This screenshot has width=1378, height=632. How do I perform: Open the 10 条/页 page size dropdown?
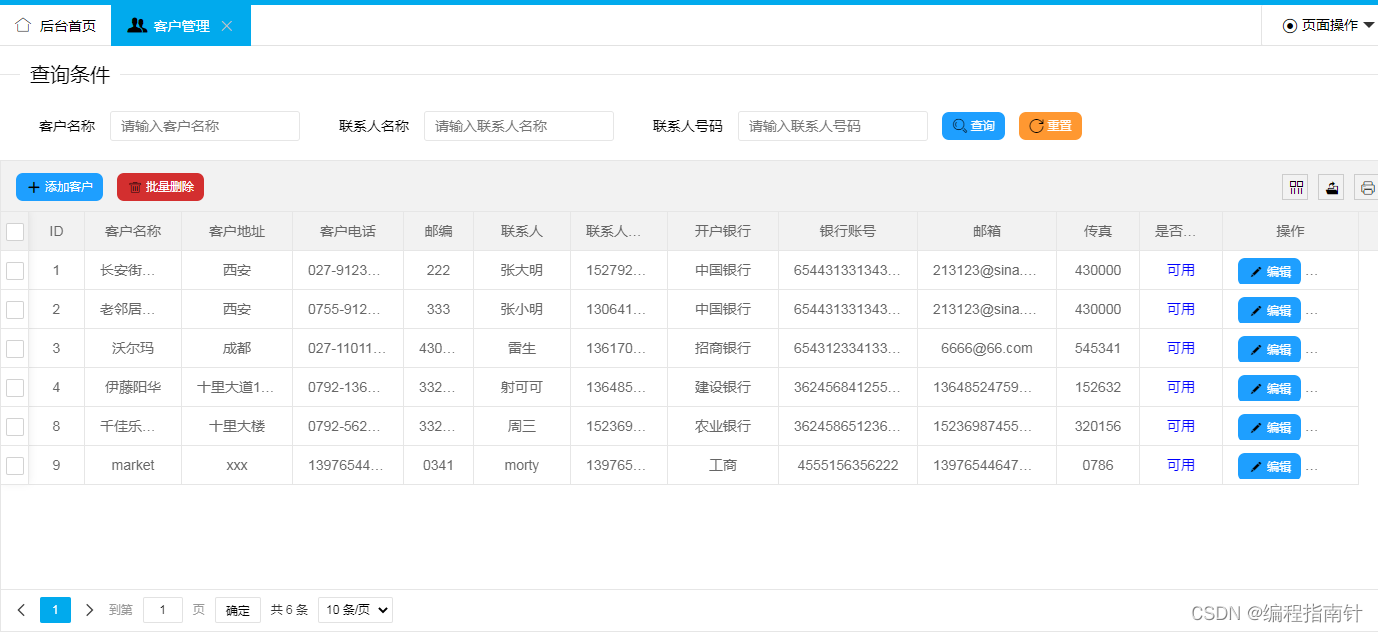tap(355, 610)
